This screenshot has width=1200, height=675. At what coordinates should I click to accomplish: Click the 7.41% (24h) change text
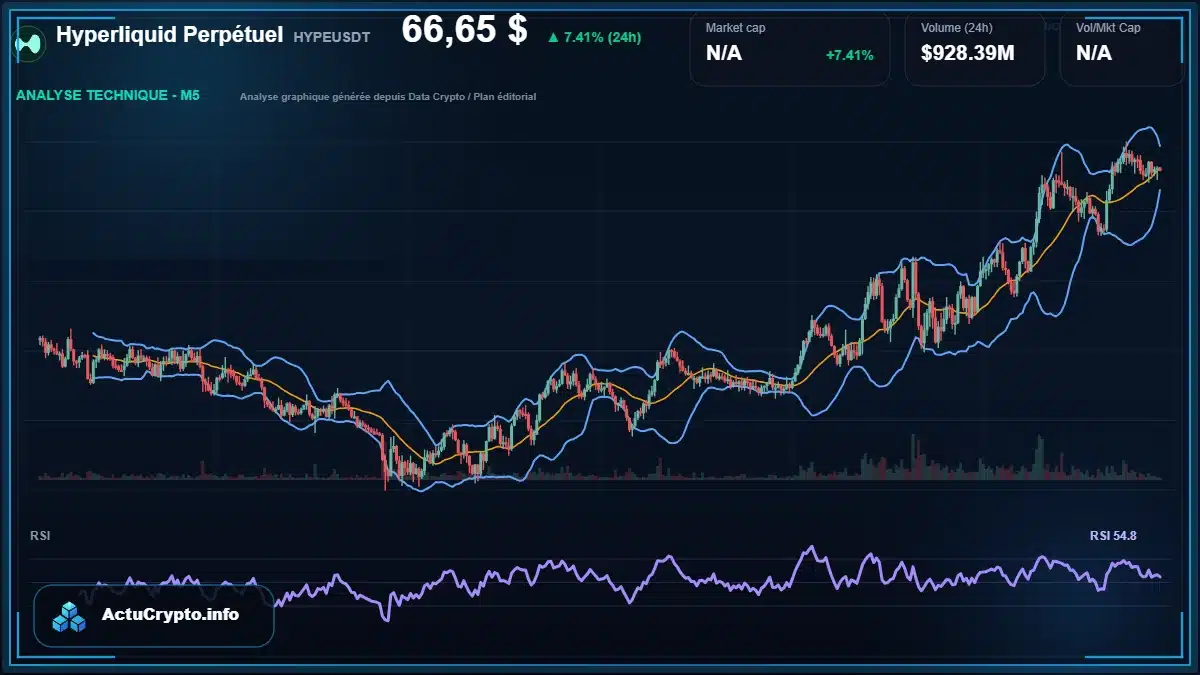pyautogui.click(x=603, y=37)
